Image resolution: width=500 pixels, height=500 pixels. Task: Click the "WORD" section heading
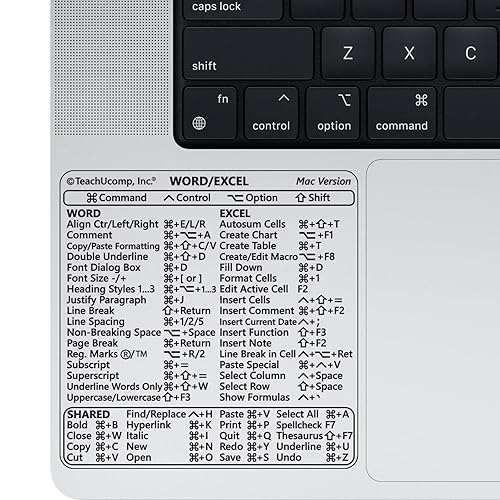[x=84, y=213]
